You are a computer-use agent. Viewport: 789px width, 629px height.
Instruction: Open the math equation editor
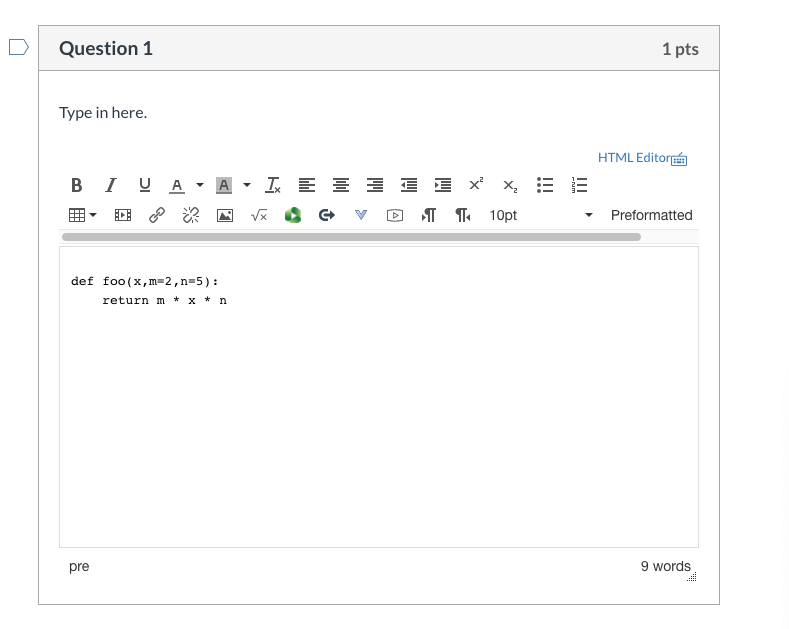(259, 215)
